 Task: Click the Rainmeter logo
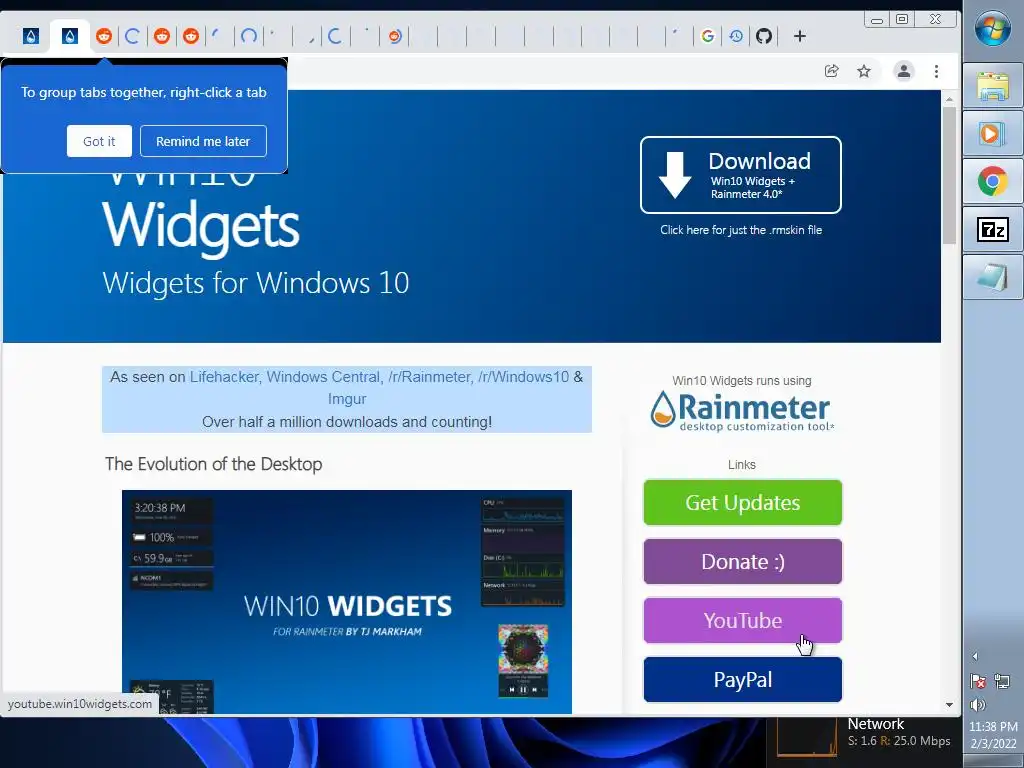pyautogui.click(x=742, y=411)
